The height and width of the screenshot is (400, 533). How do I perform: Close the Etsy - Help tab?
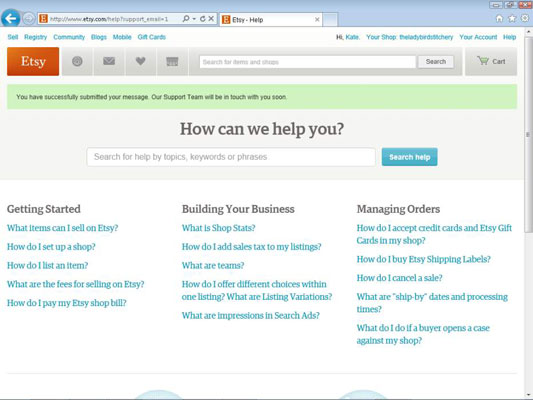click(x=317, y=20)
